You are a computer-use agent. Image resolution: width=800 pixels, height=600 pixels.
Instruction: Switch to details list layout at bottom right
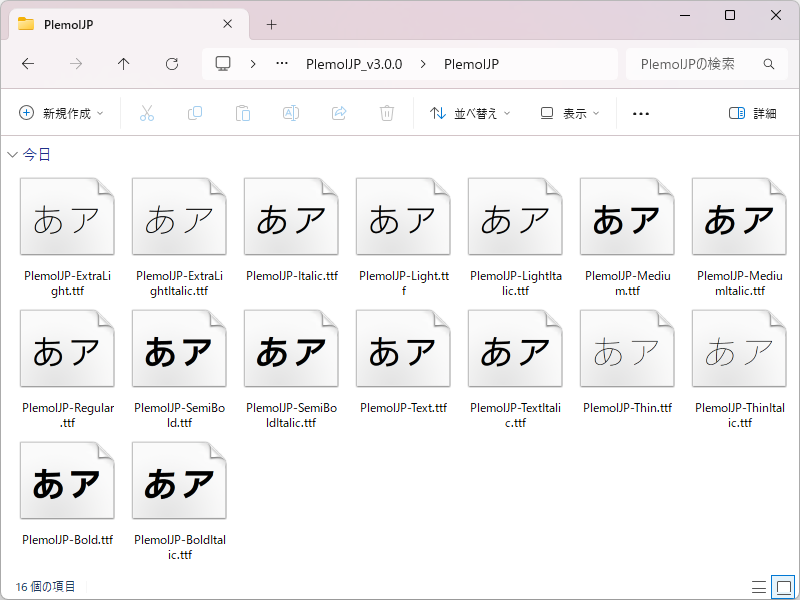click(758, 589)
